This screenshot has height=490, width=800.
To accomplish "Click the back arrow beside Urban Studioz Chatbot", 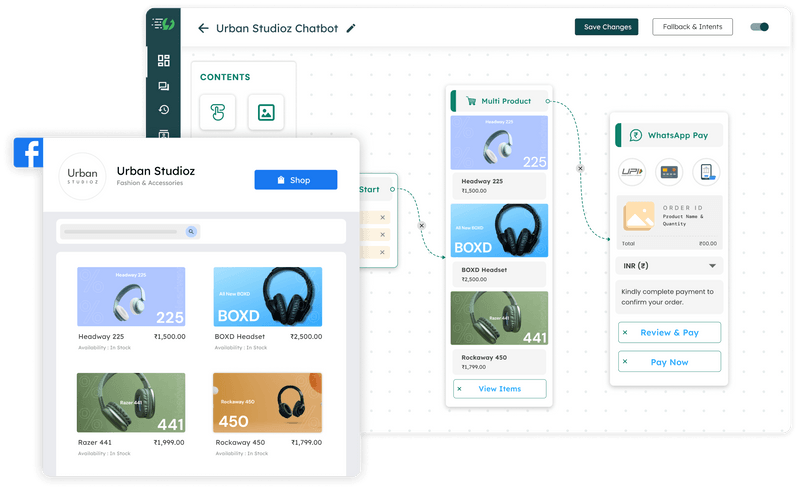I will coord(203,28).
